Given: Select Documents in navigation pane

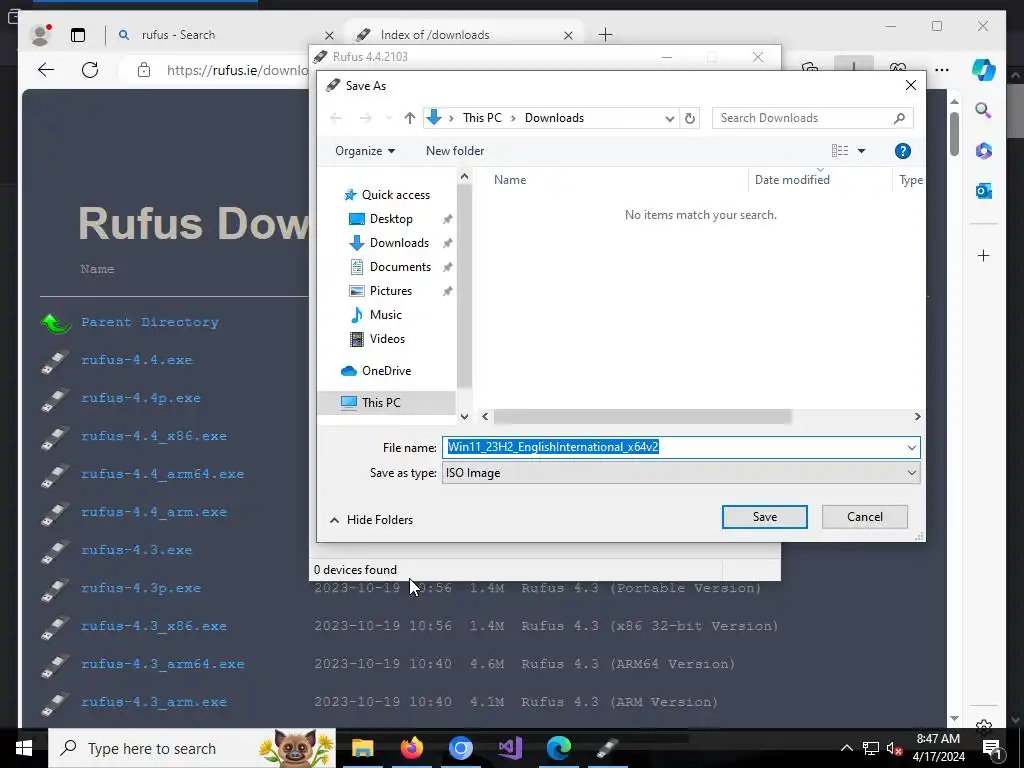Looking at the screenshot, I should [400, 267].
